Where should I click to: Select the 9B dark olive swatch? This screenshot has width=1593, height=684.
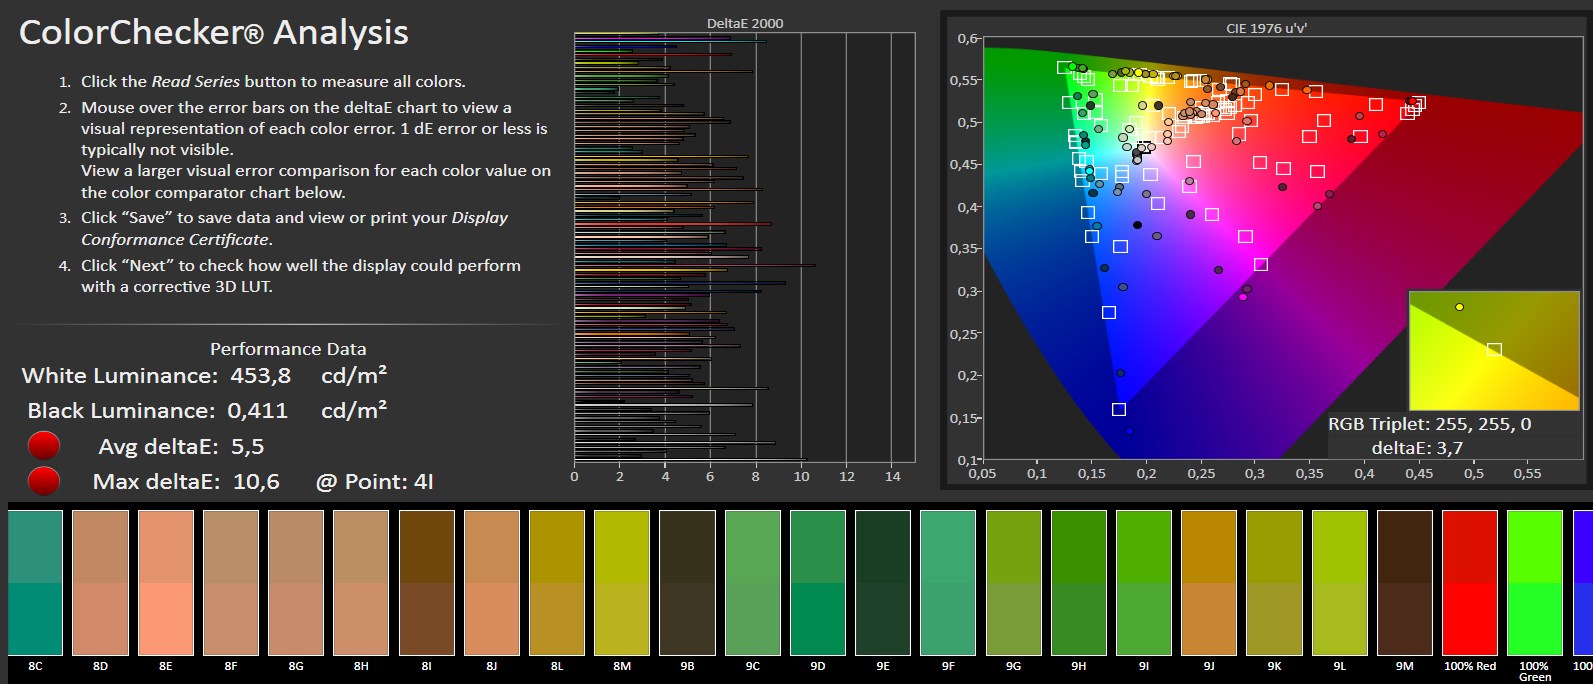point(687,583)
